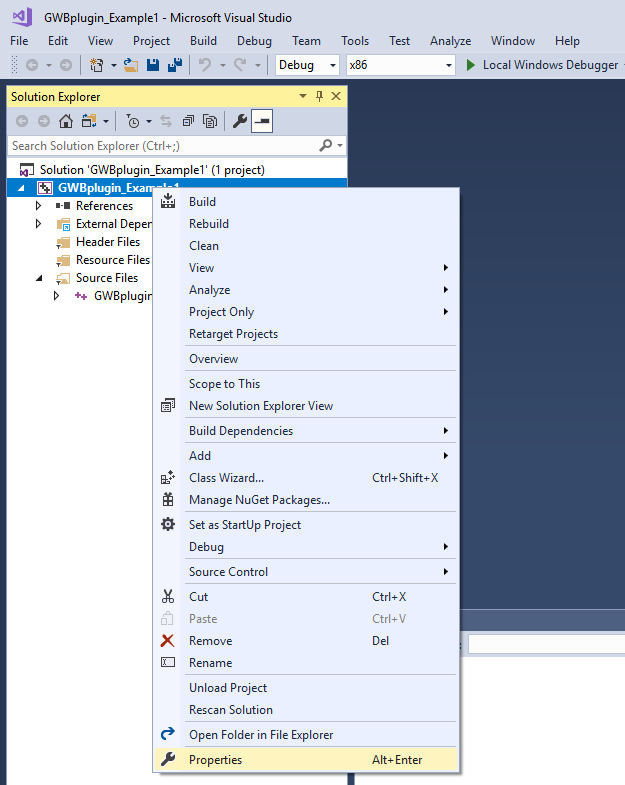Image resolution: width=625 pixels, height=785 pixels.
Task: Click Sync with Active Document icon
Action: pyautogui.click(x=166, y=121)
